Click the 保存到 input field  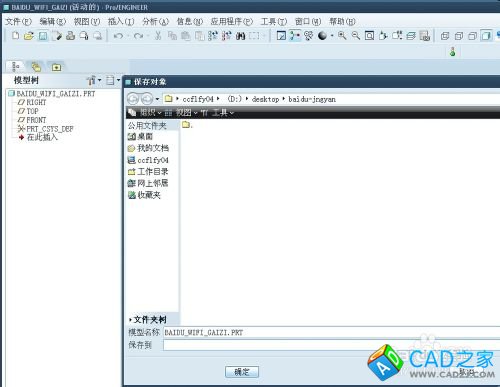tap(331, 345)
